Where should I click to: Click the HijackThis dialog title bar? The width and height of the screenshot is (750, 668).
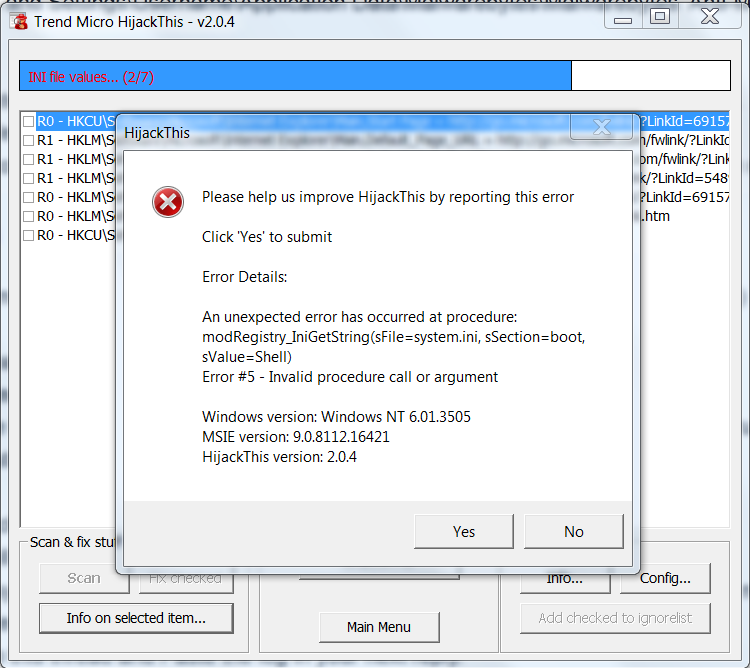(x=344, y=132)
